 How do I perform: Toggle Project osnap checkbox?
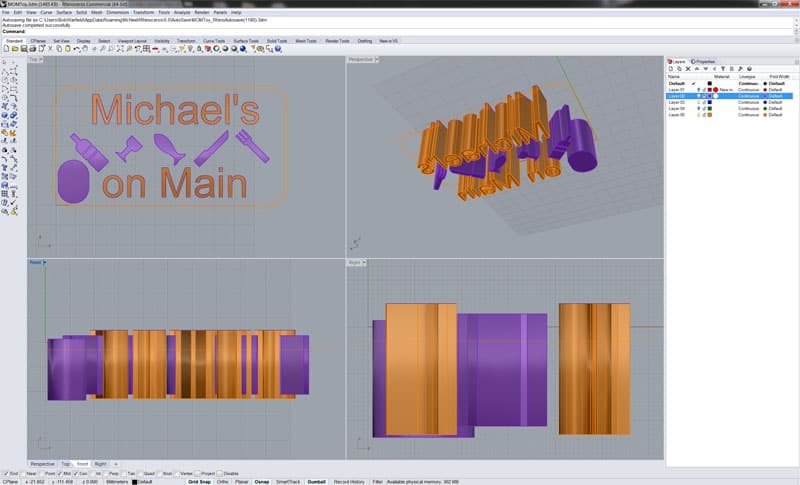click(x=197, y=474)
